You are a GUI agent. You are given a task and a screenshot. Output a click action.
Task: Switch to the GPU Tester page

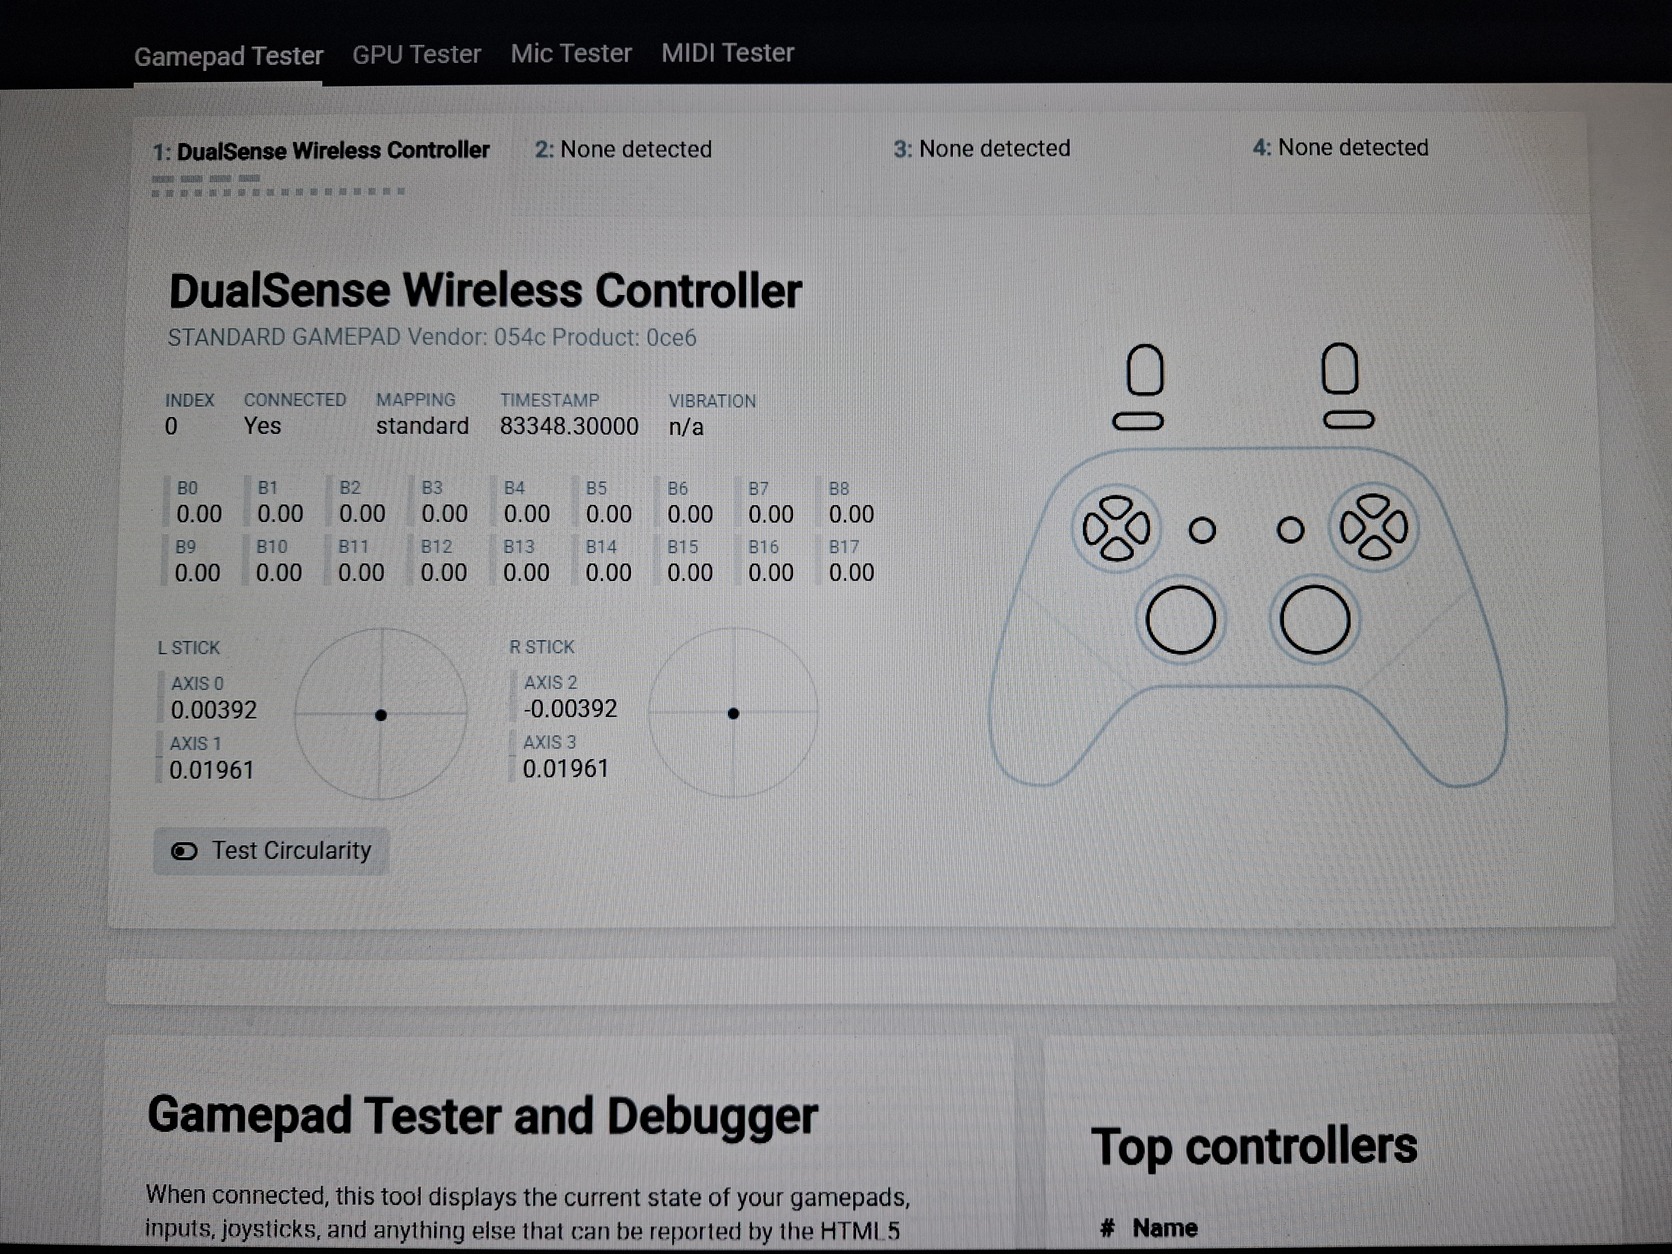tap(417, 54)
